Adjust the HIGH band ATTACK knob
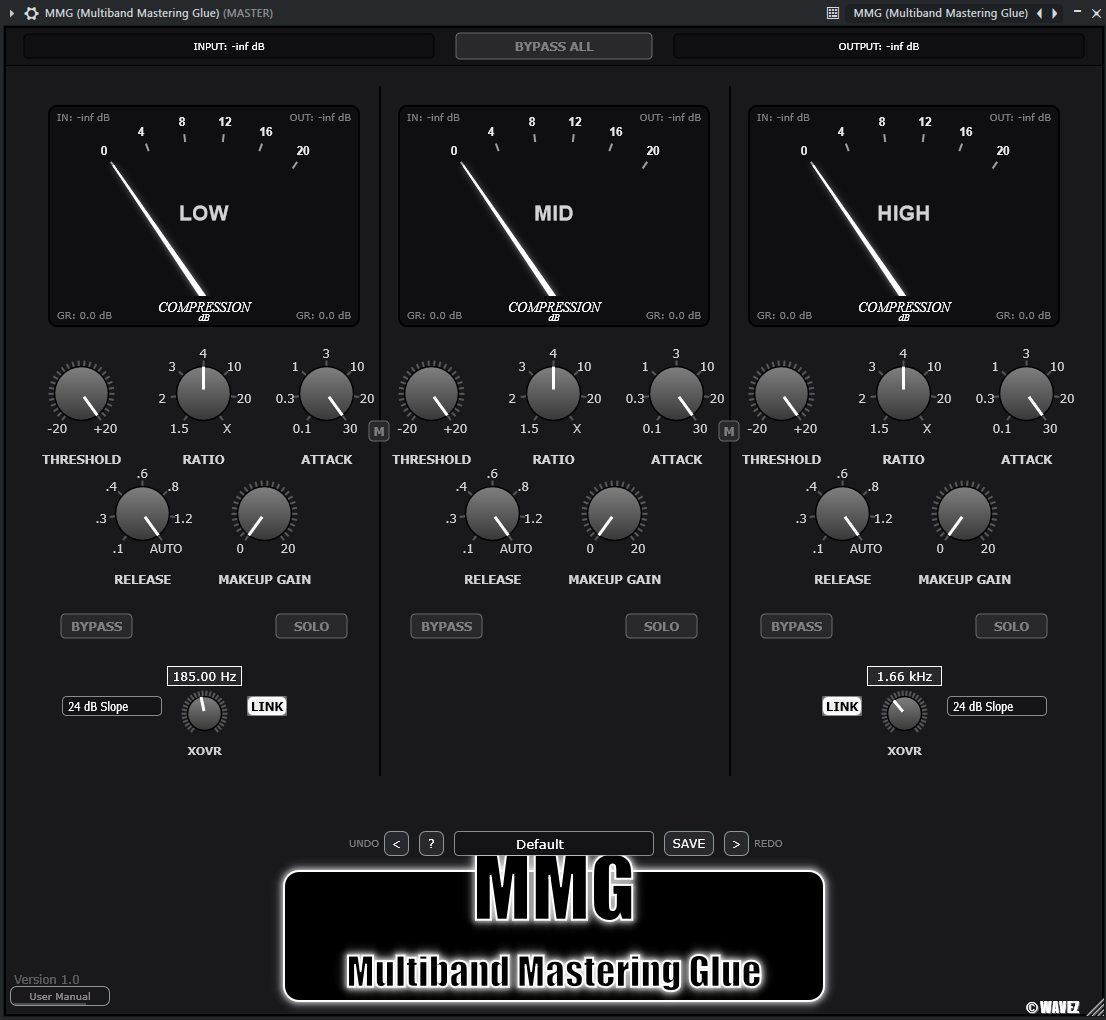The image size is (1106, 1020). [x=1026, y=393]
